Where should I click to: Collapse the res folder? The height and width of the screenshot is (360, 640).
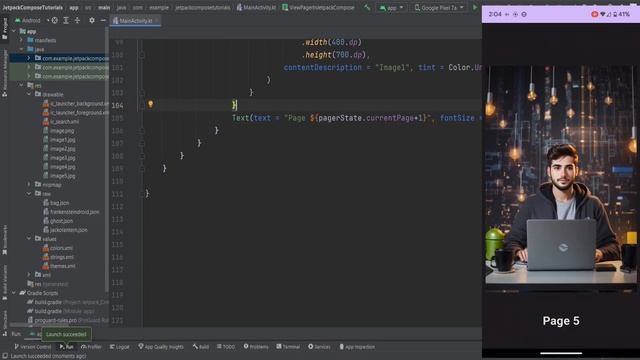point(22,85)
